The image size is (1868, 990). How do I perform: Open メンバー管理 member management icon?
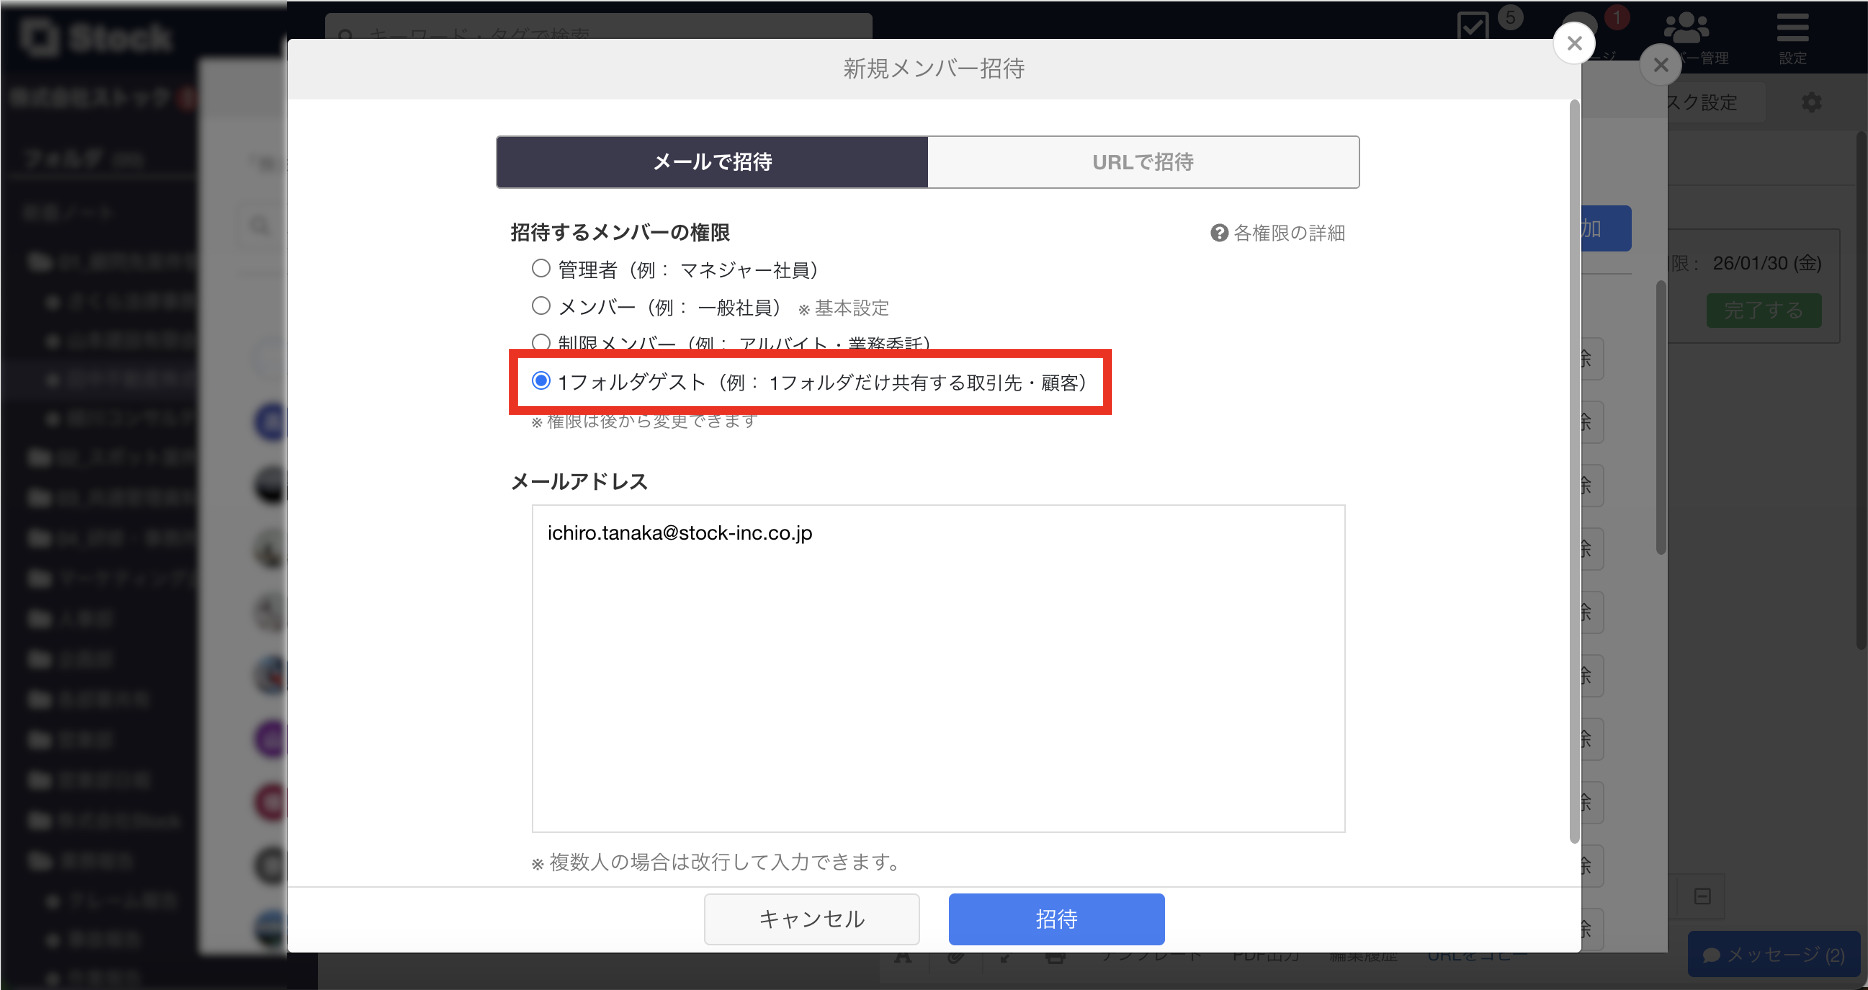1684,28
